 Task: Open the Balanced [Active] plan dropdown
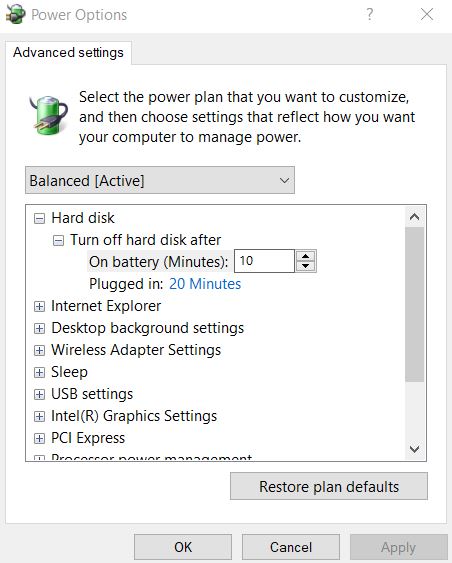click(160, 180)
